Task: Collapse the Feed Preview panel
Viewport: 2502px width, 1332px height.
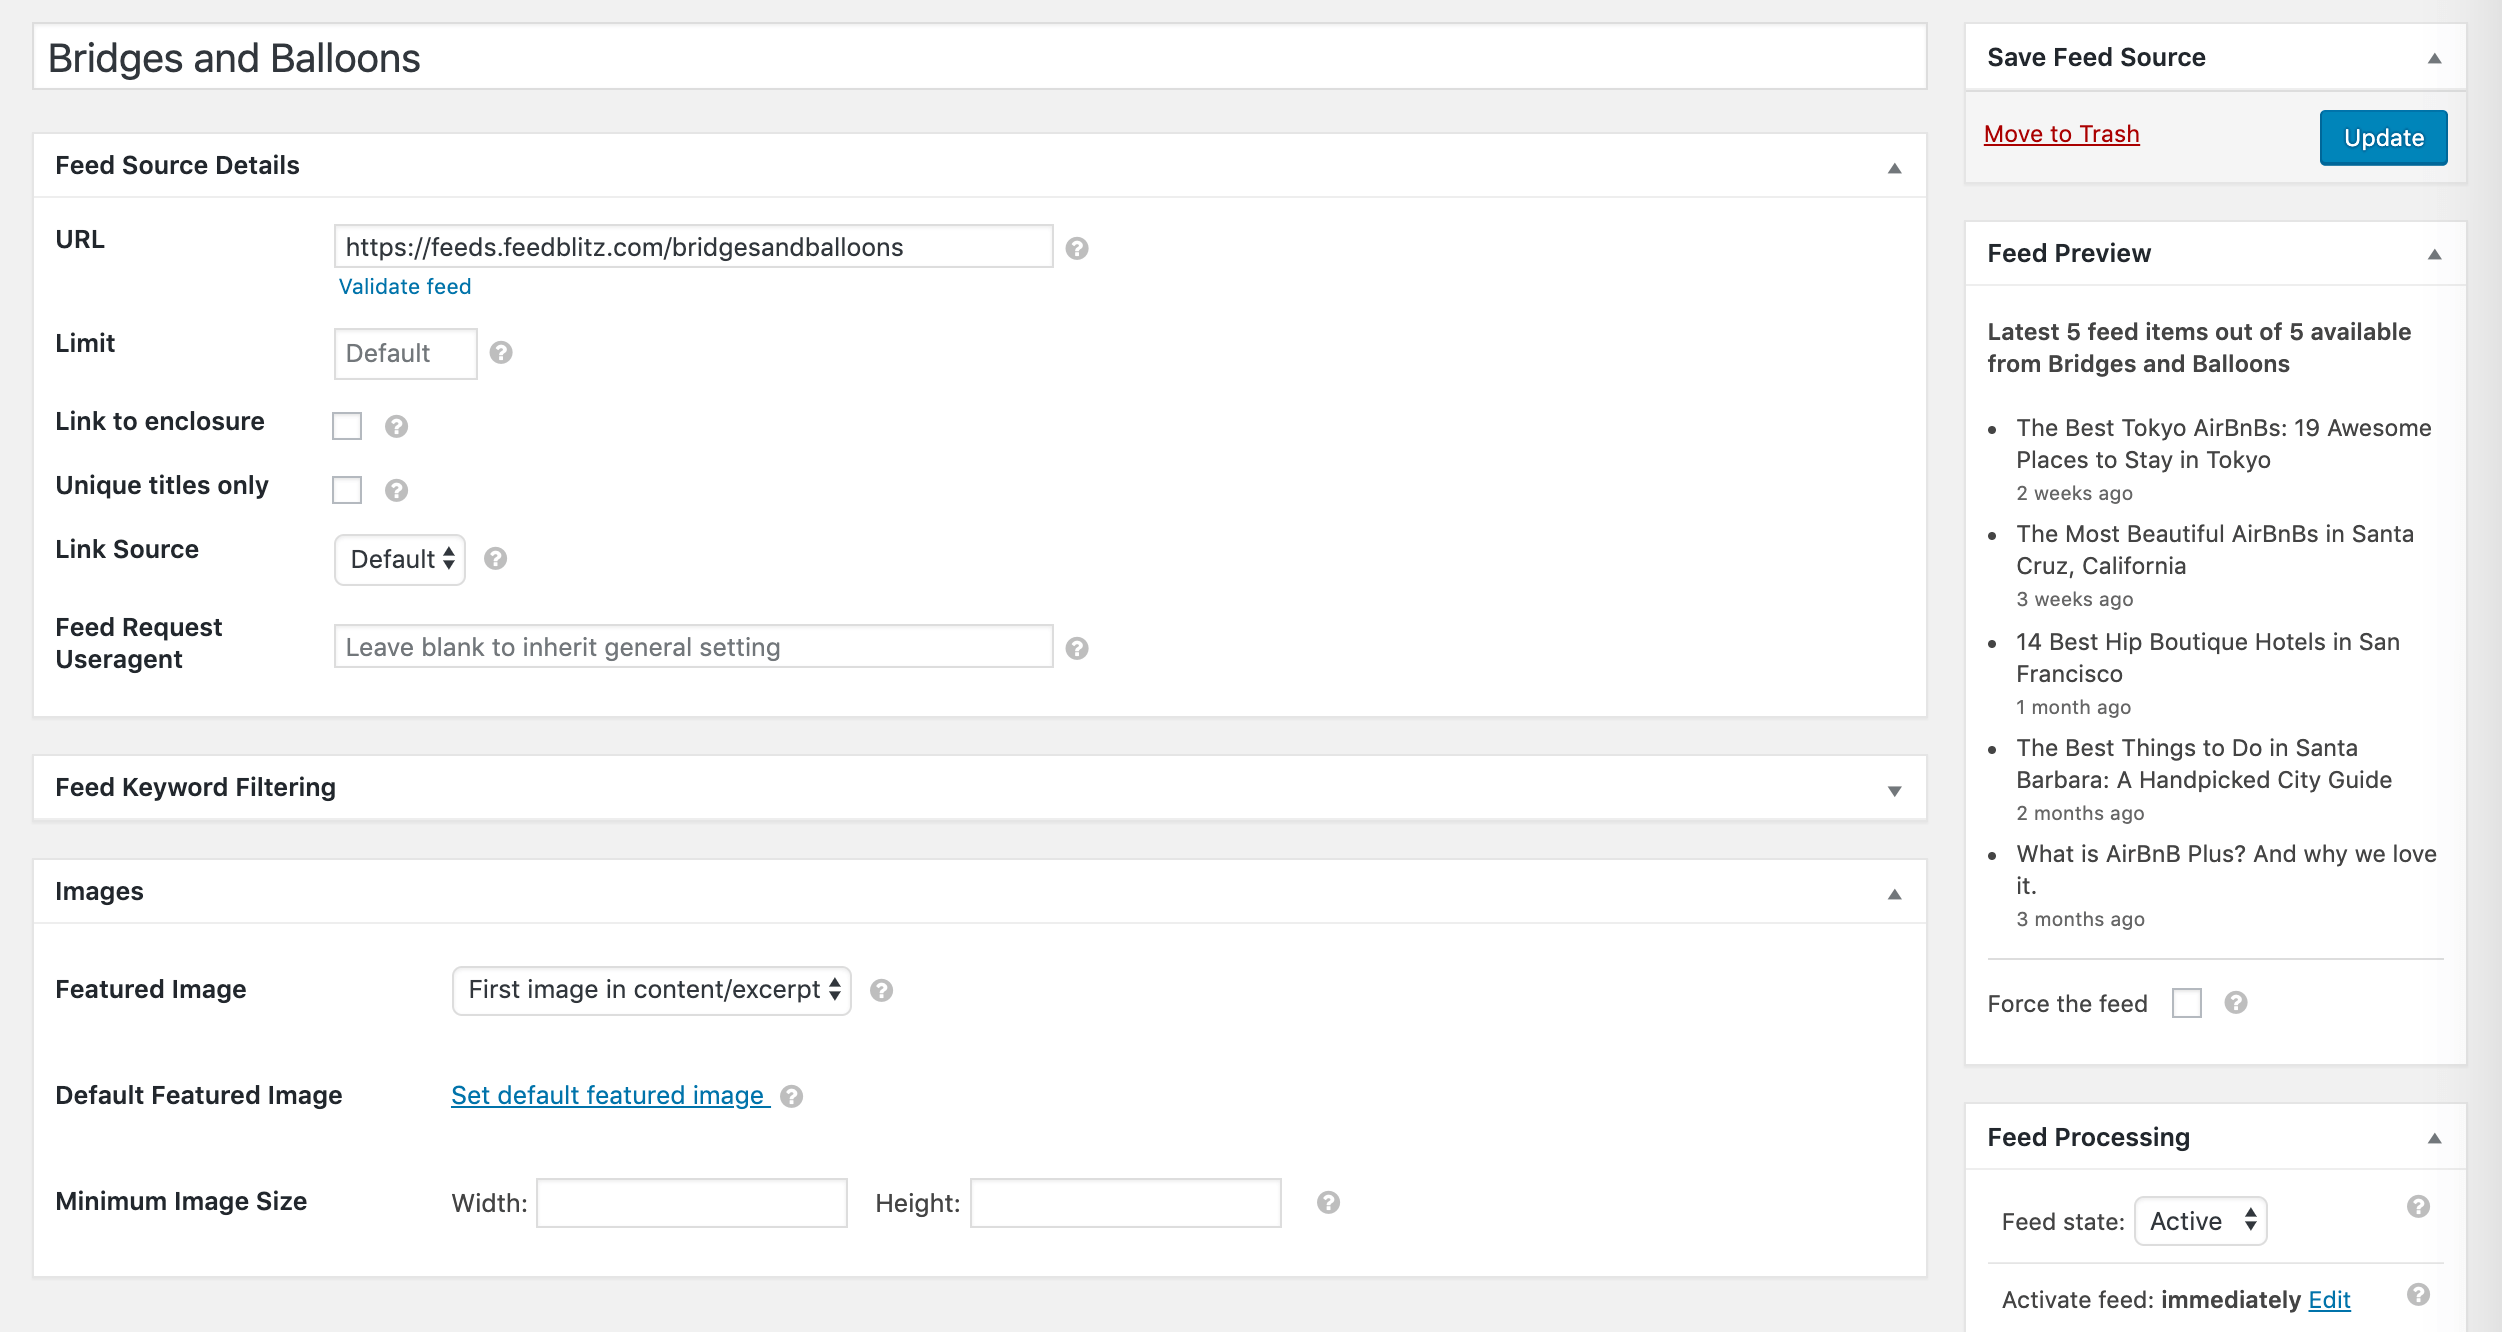Action: 2434,255
